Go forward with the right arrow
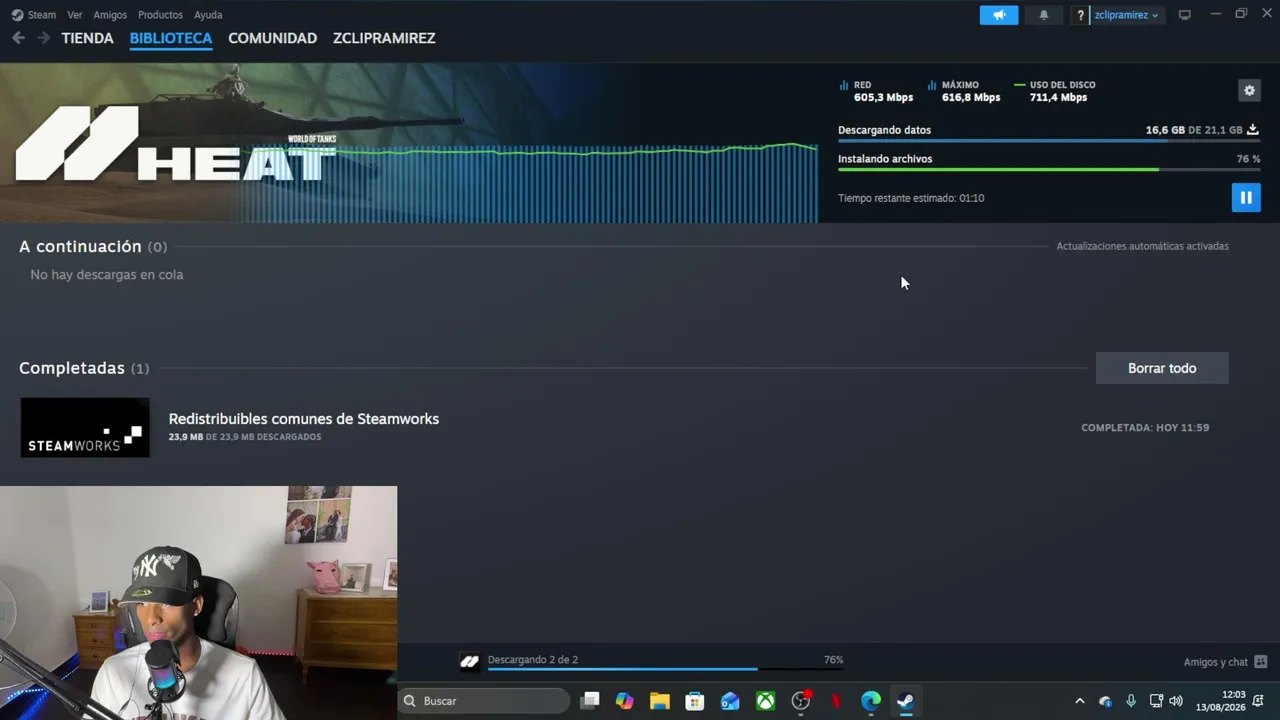 [43, 38]
